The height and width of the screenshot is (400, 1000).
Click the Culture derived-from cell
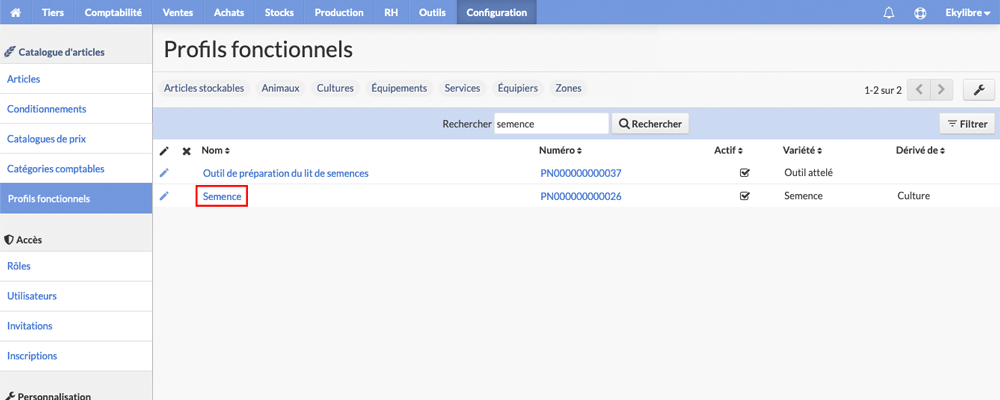pos(913,196)
